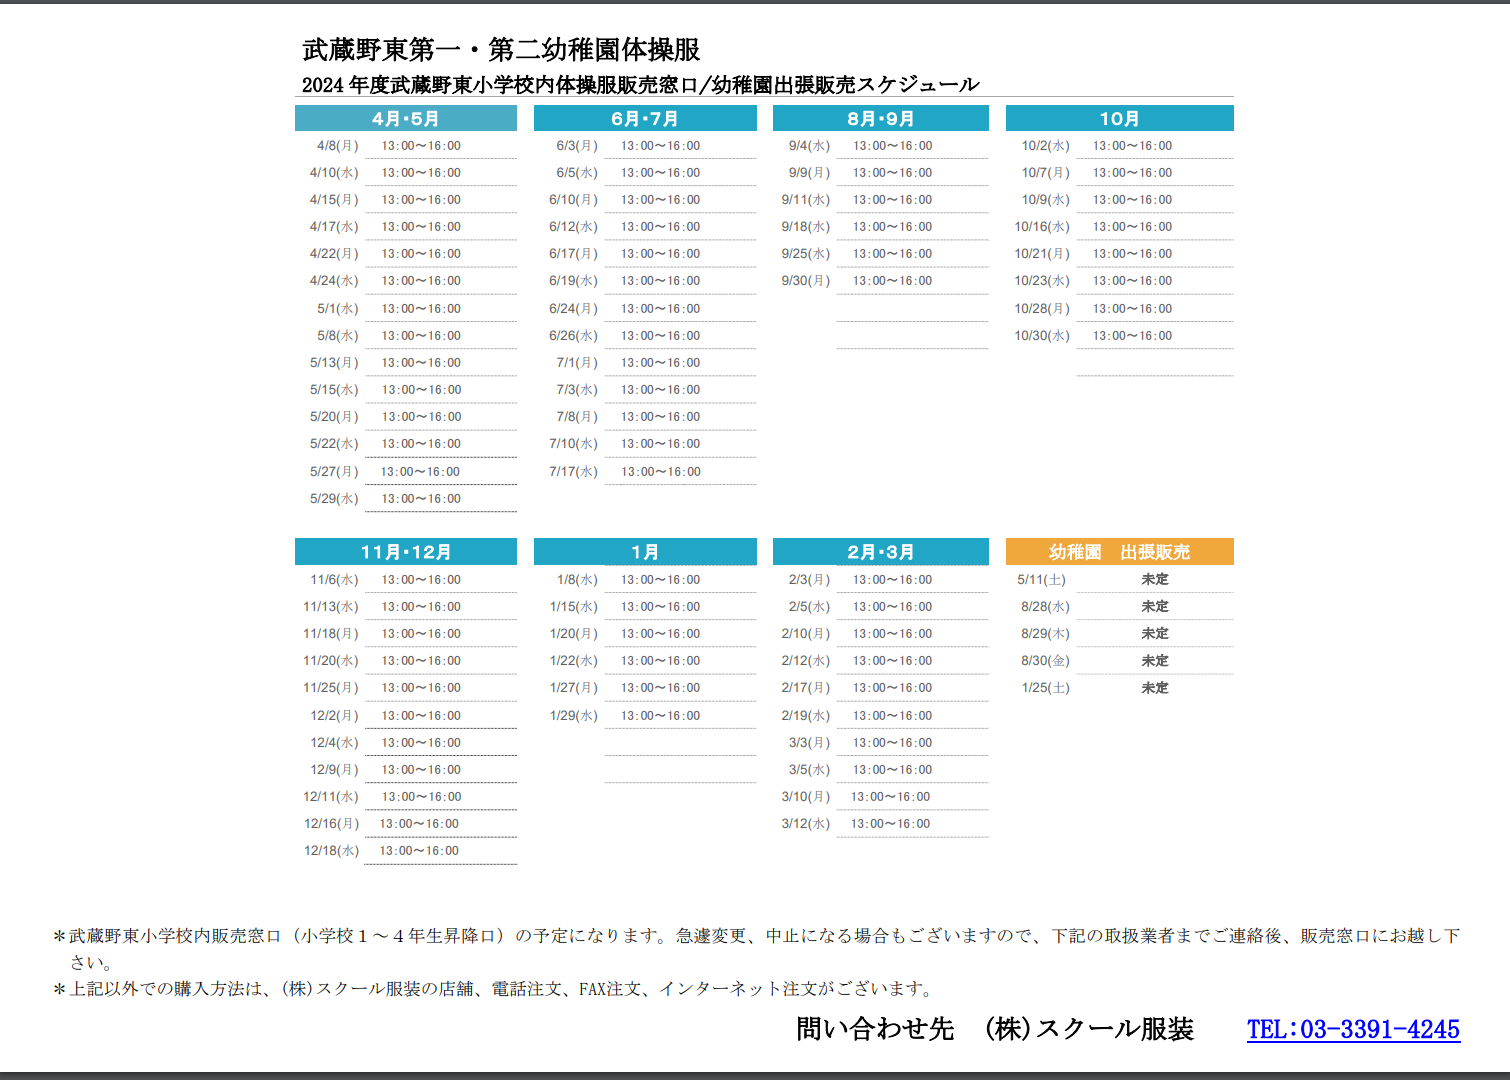
Task: Click the time 13:00〜16:00 for 9/9(月)
Action: click(x=892, y=173)
